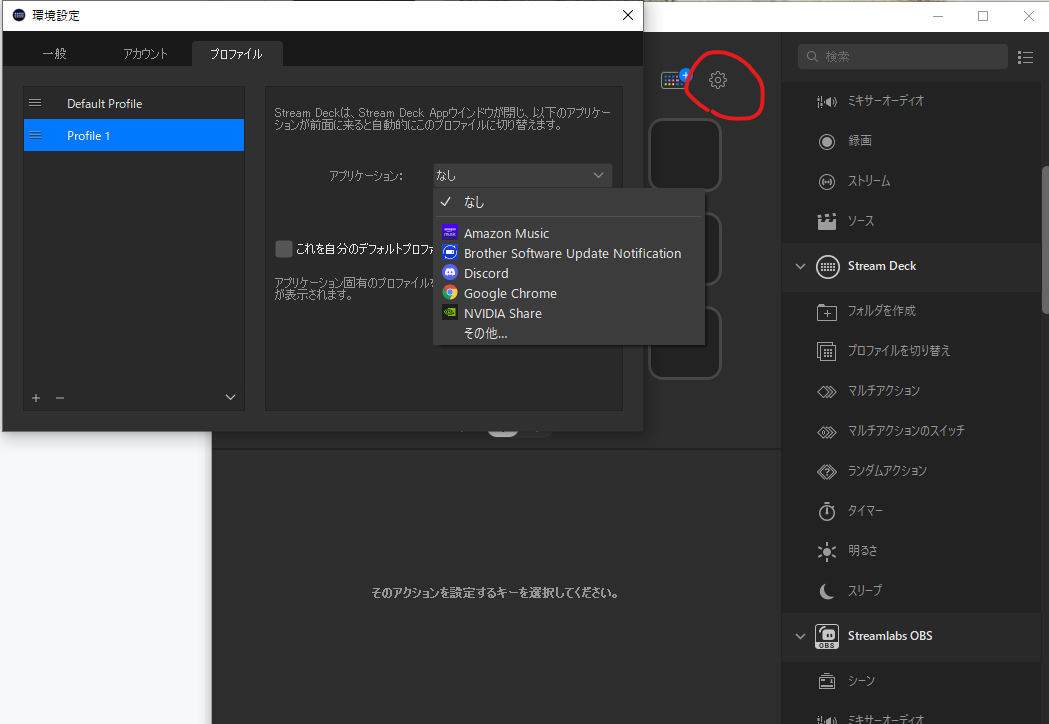Viewport: 1049px width, 724px height.
Task: Select the ランダムアクション icon
Action: pos(827,472)
